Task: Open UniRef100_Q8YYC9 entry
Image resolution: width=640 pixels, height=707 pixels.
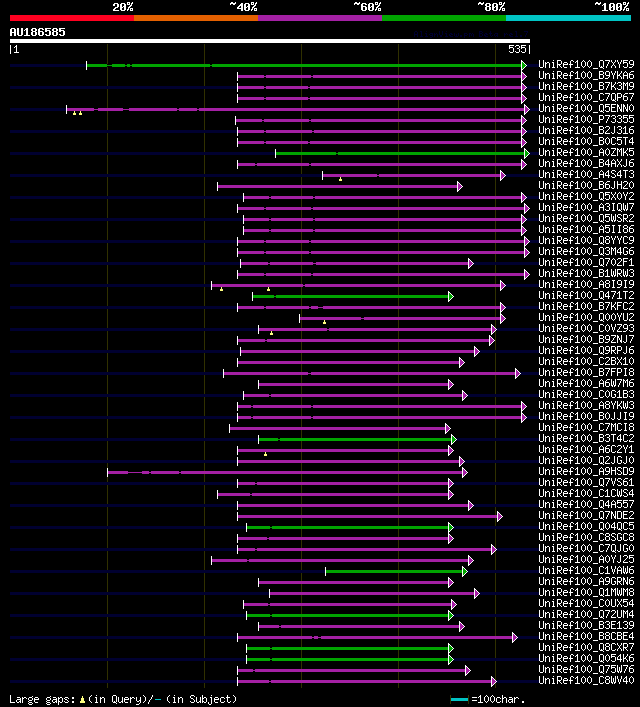Action: pyautogui.click(x=586, y=240)
